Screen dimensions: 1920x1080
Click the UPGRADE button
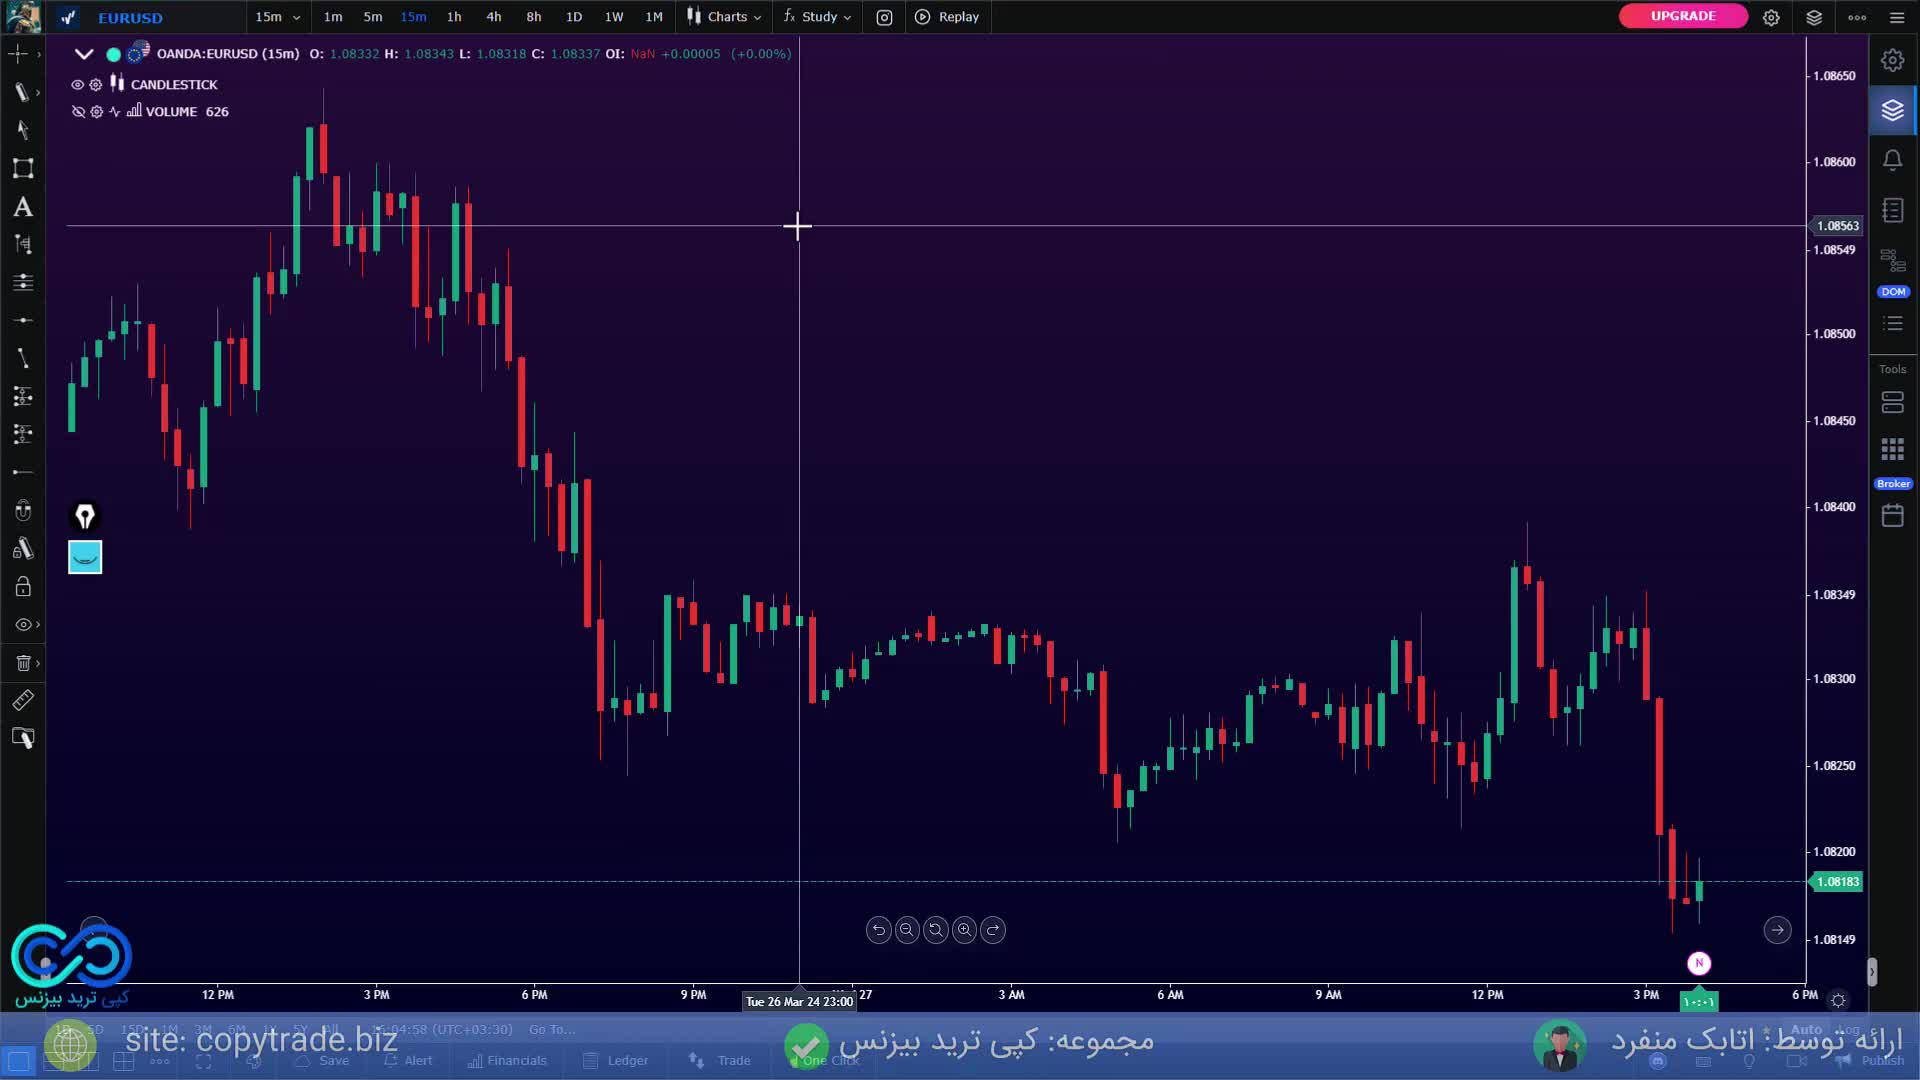pos(1683,16)
